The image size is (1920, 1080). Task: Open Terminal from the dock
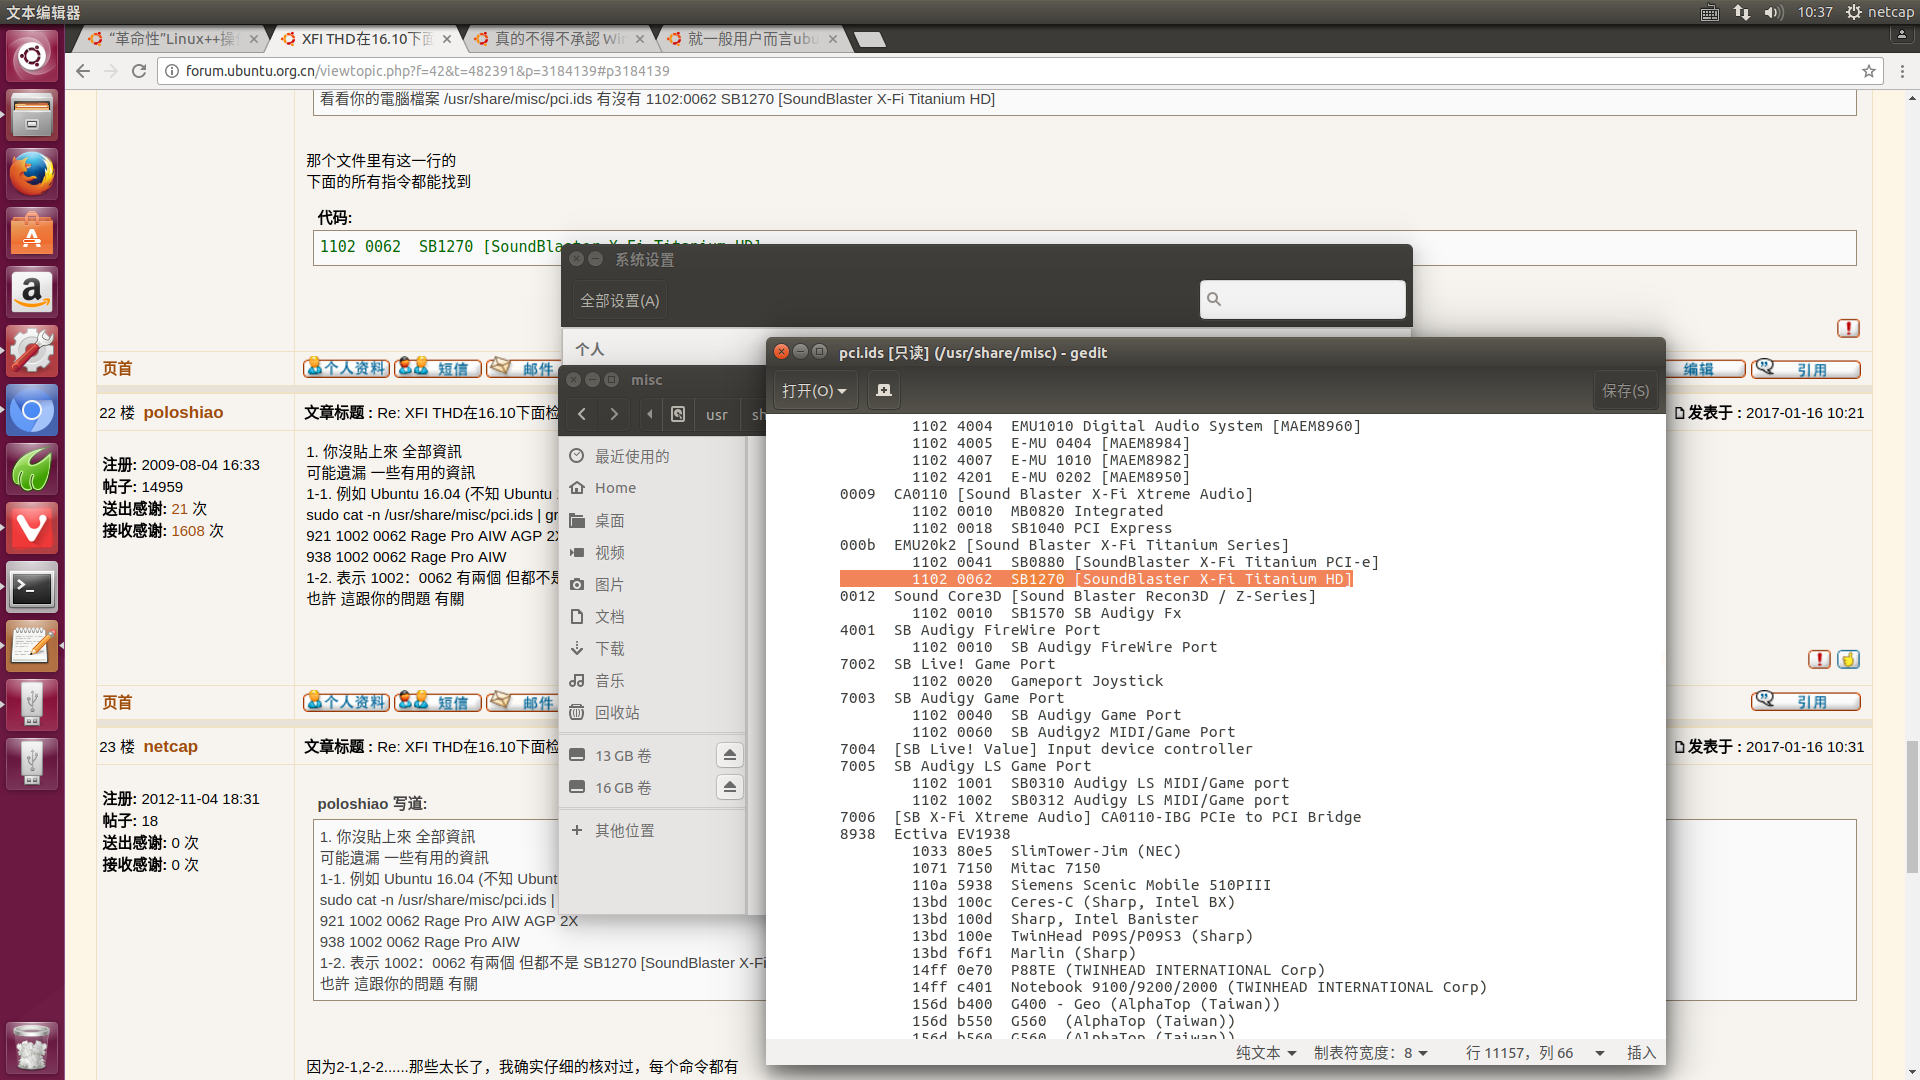click(x=32, y=587)
